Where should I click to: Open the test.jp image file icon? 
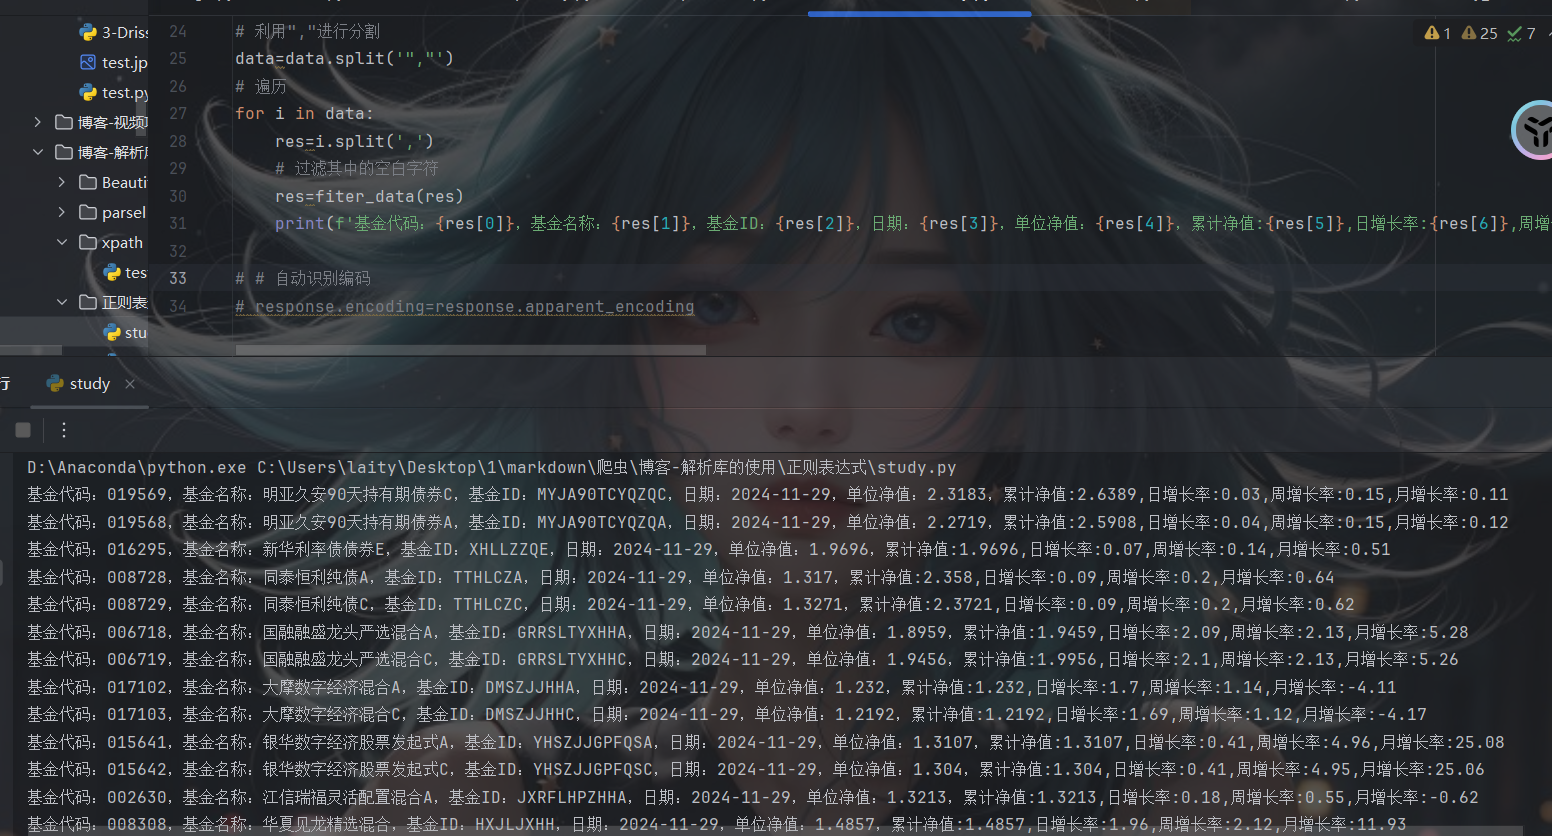pos(88,62)
